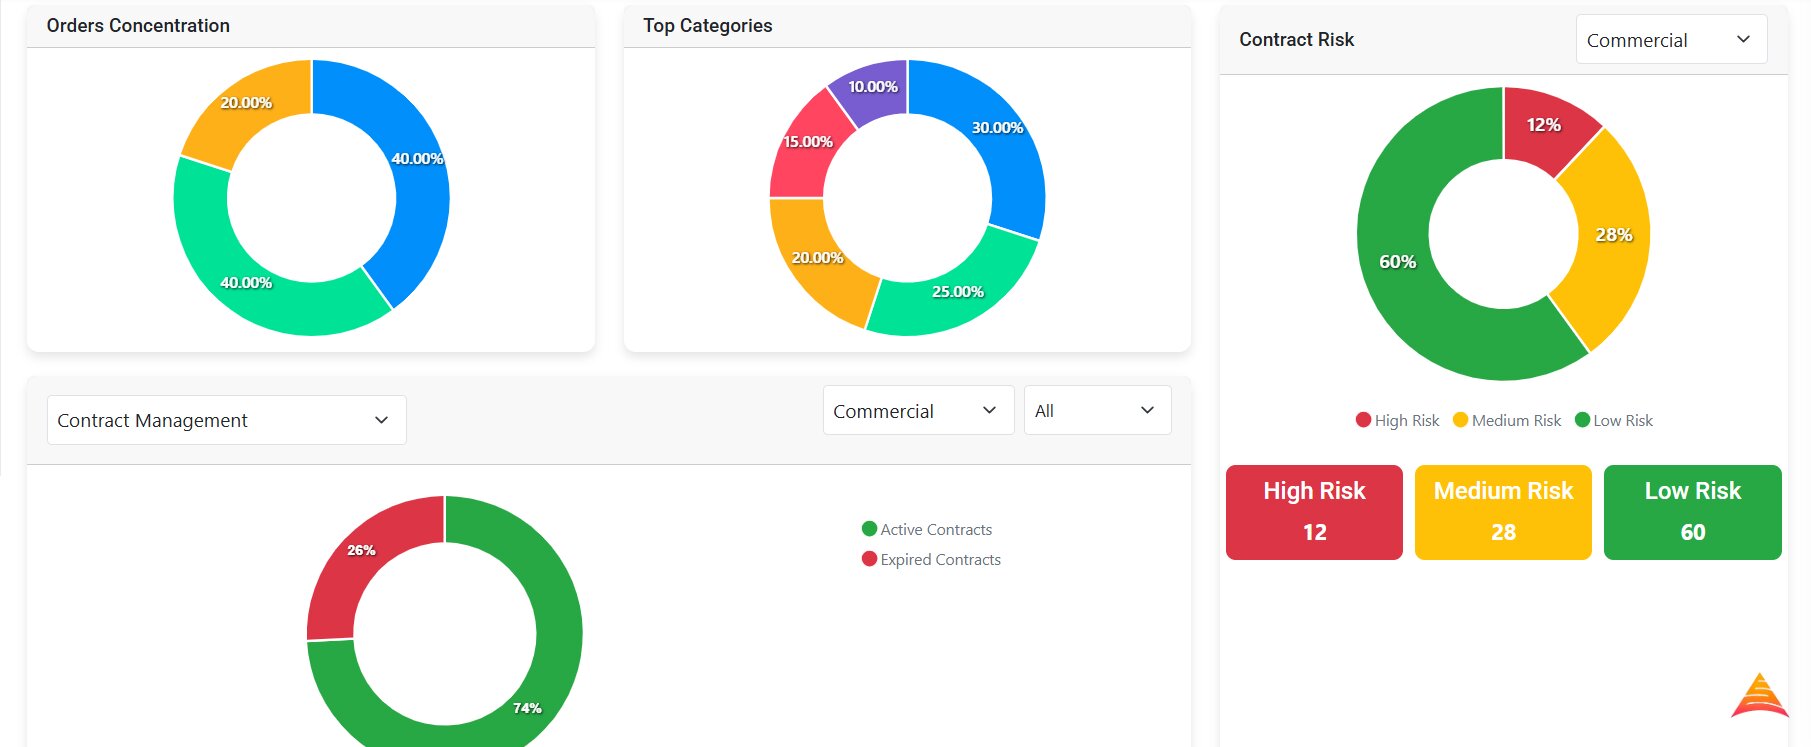Toggle the High Risk legend item
The height and width of the screenshot is (747, 1811).
(1397, 421)
